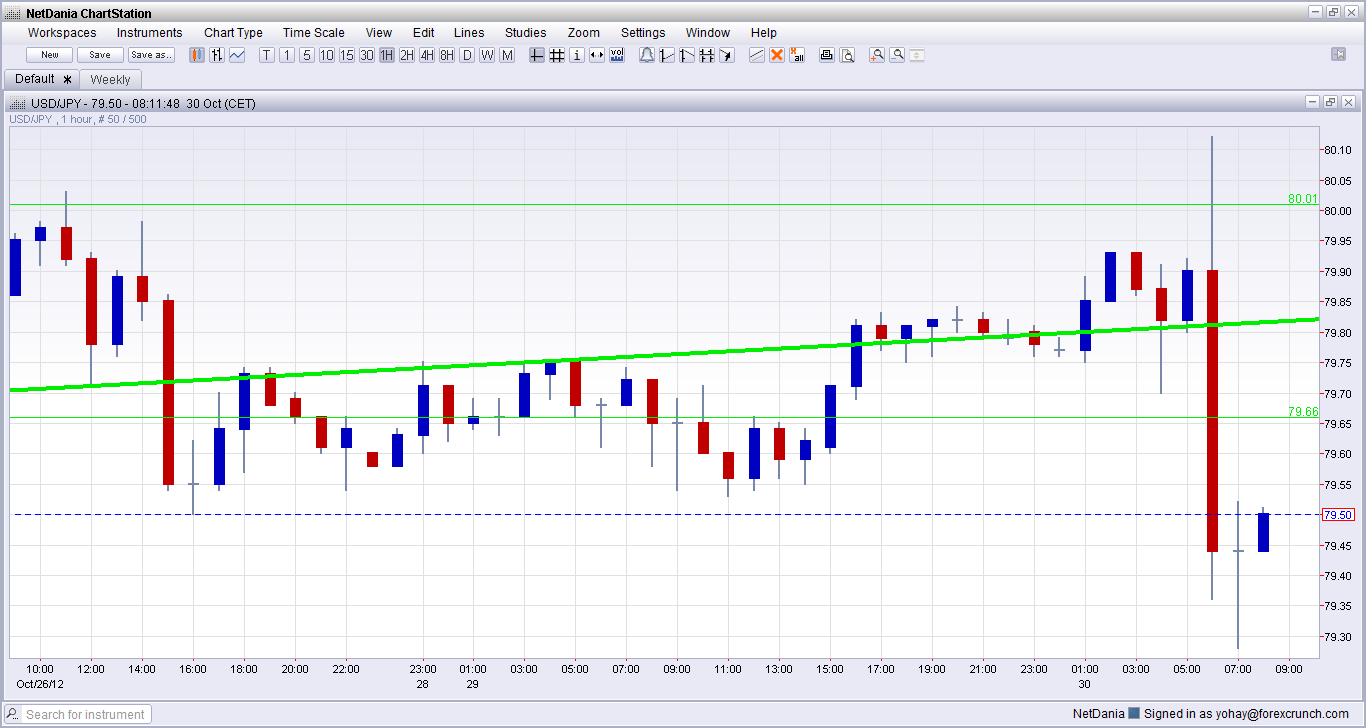
Task: Switch to the Weekly tab
Action: (110, 79)
